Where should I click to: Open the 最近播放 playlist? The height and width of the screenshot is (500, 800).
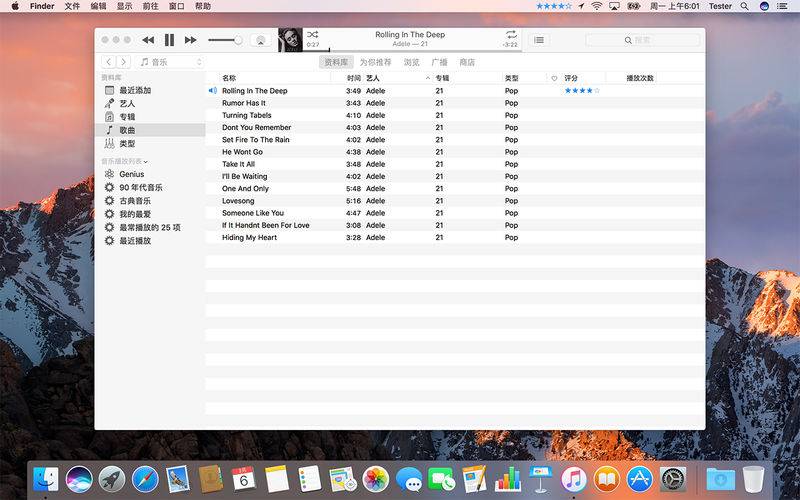pos(150,240)
